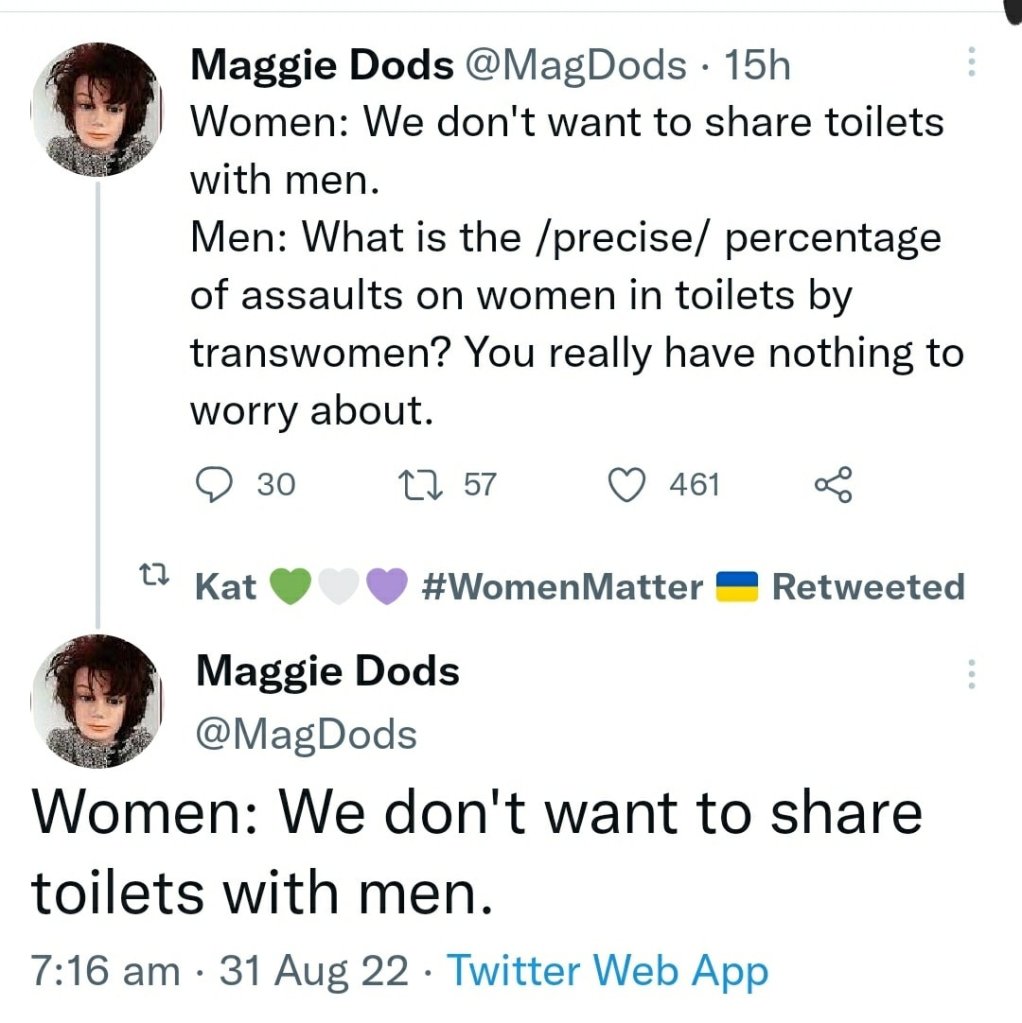Click the Ukraine flag emoji in Kat's name
The width and height of the screenshot is (1022, 1023).
(x=738, y=587)
